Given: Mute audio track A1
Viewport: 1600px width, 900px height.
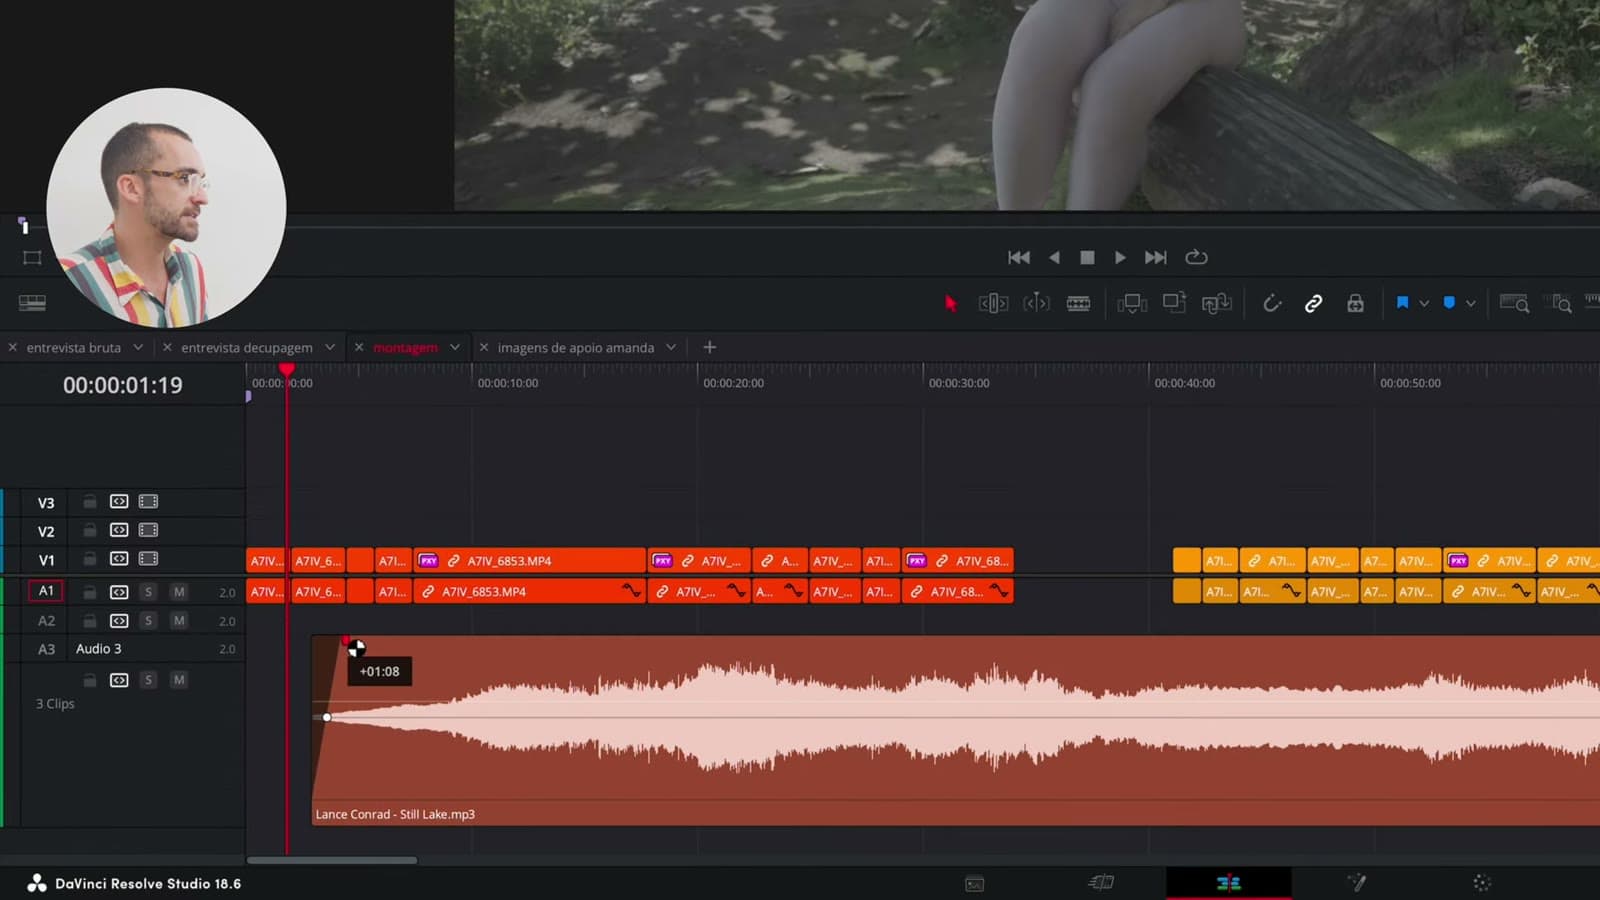Looking at the screenshot, I should 179,592.
